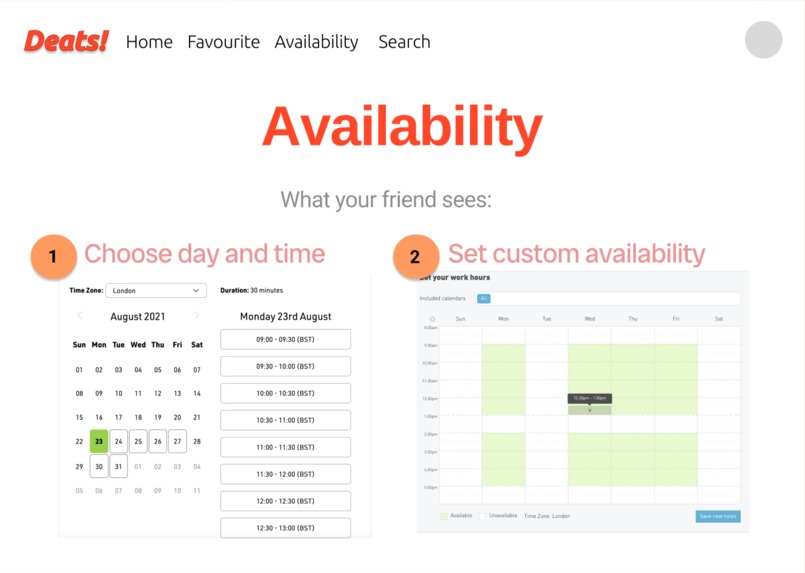805x573 pixels.
Task: Select August 31 date
Action: 119,466
